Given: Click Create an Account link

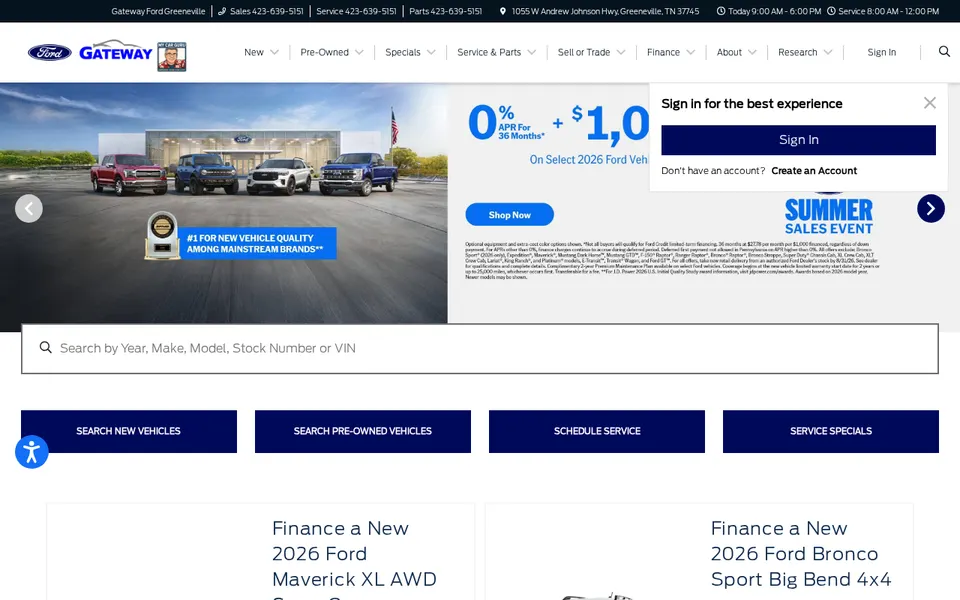Looking at the screenshot, I should click(x=814, y=171).
